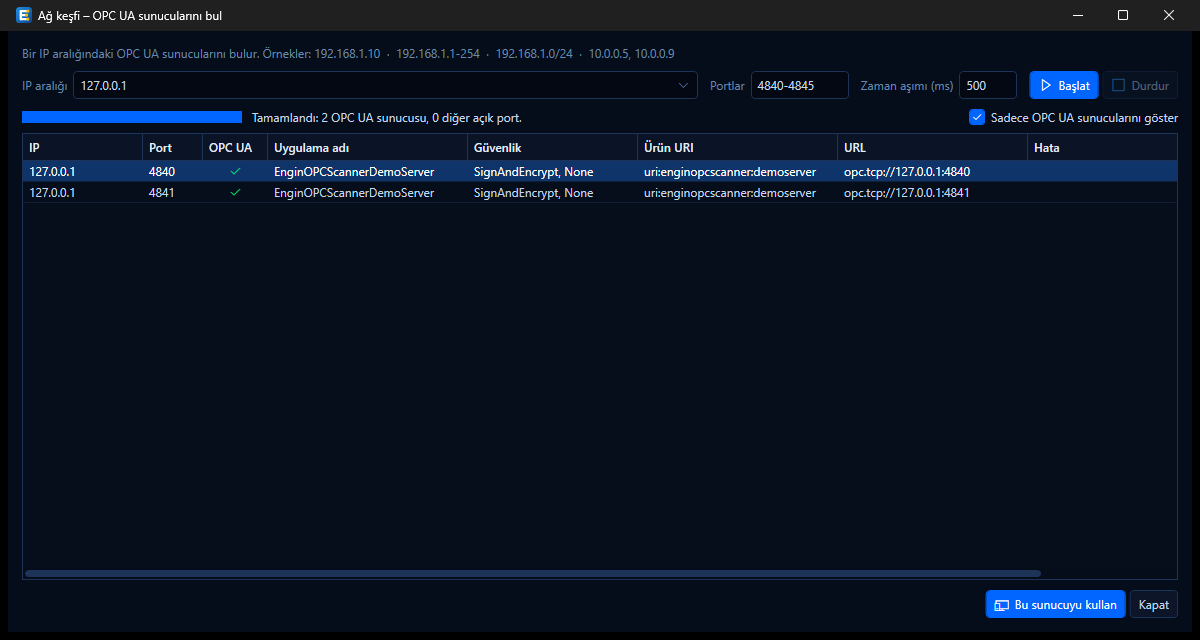Click the Kapat button
This screenshot has height=640, width=1200.
click(1154, 605)
